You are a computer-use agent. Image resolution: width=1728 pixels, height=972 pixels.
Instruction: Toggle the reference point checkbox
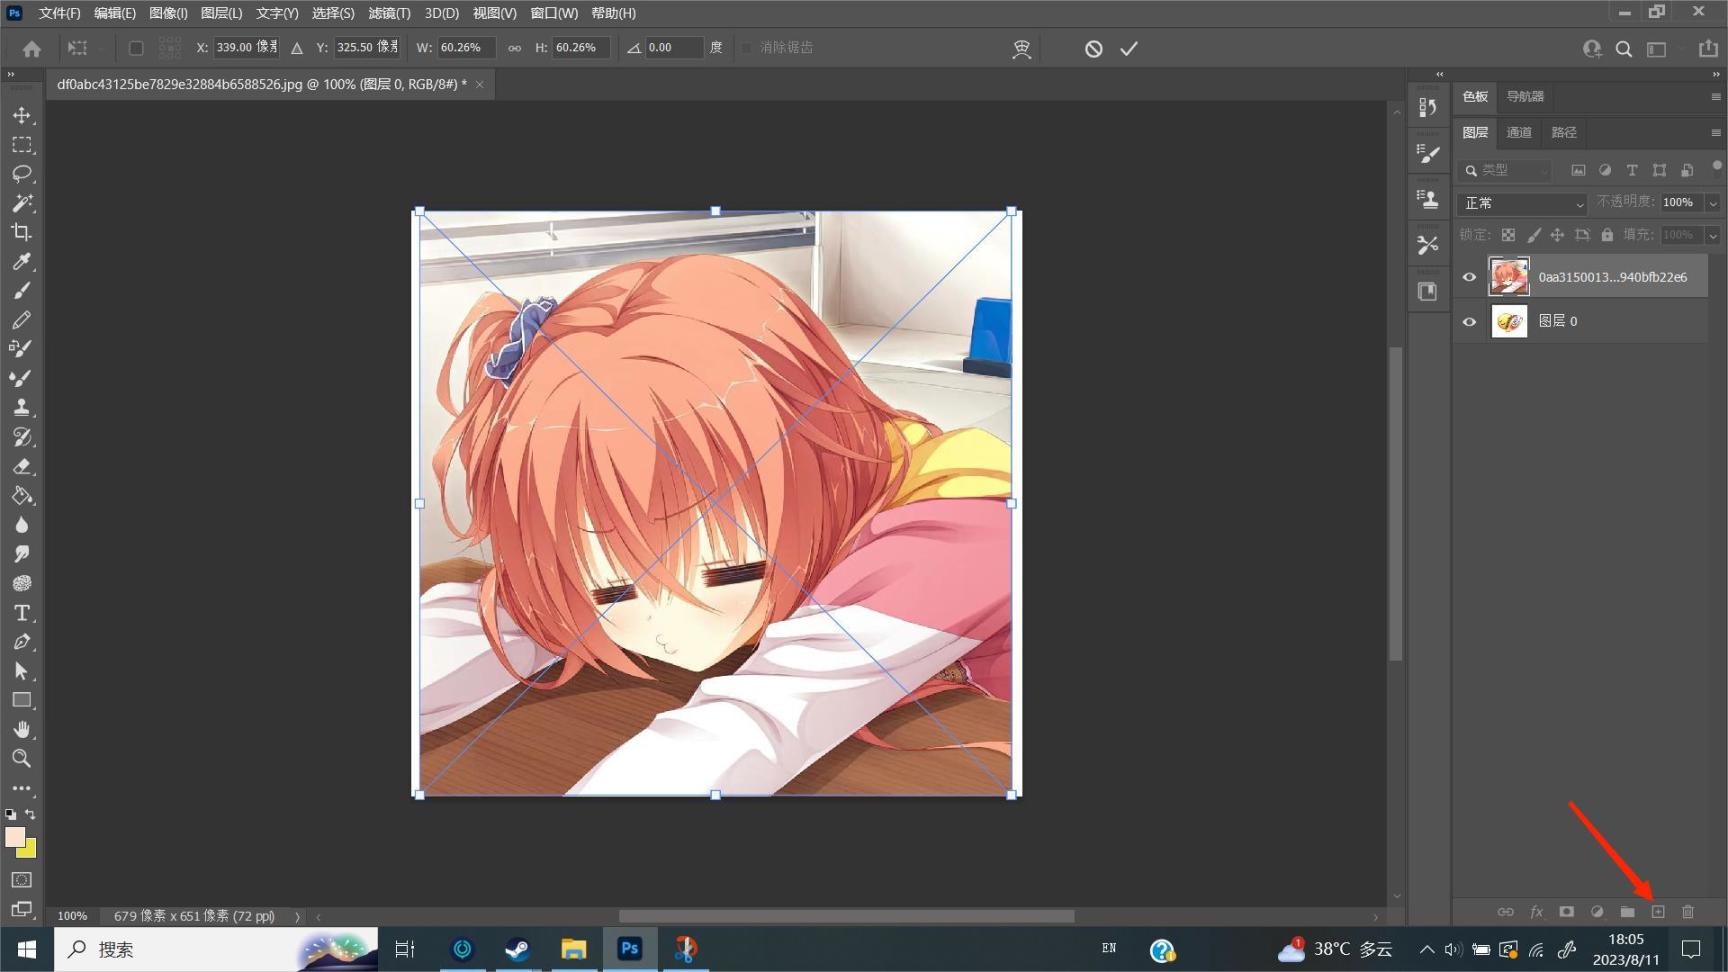coord(136,48)
